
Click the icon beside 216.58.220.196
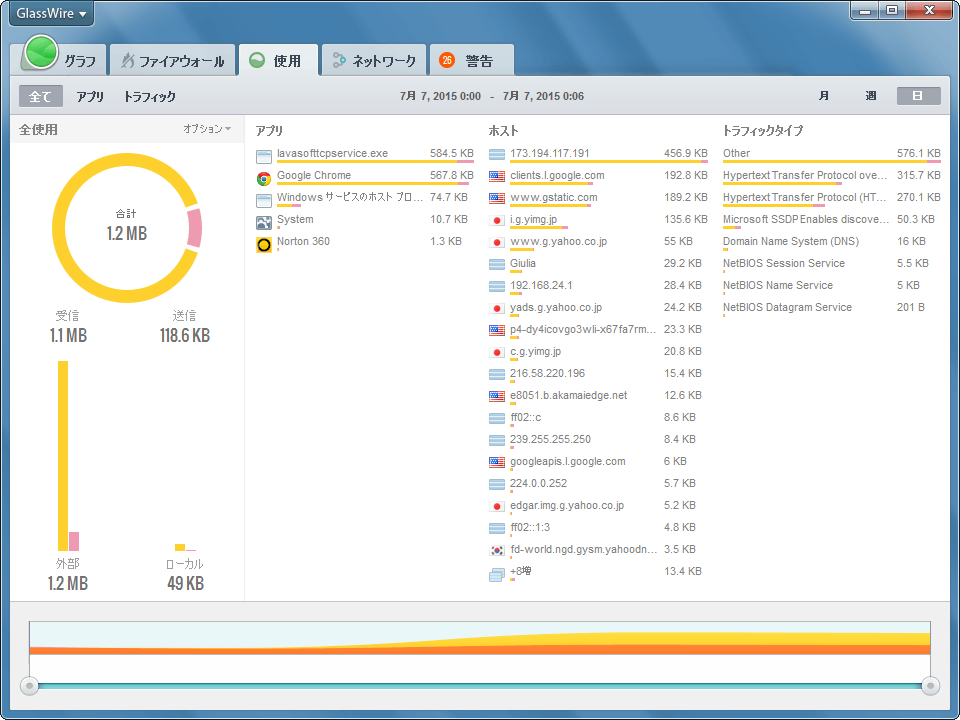tap(497, 375)
